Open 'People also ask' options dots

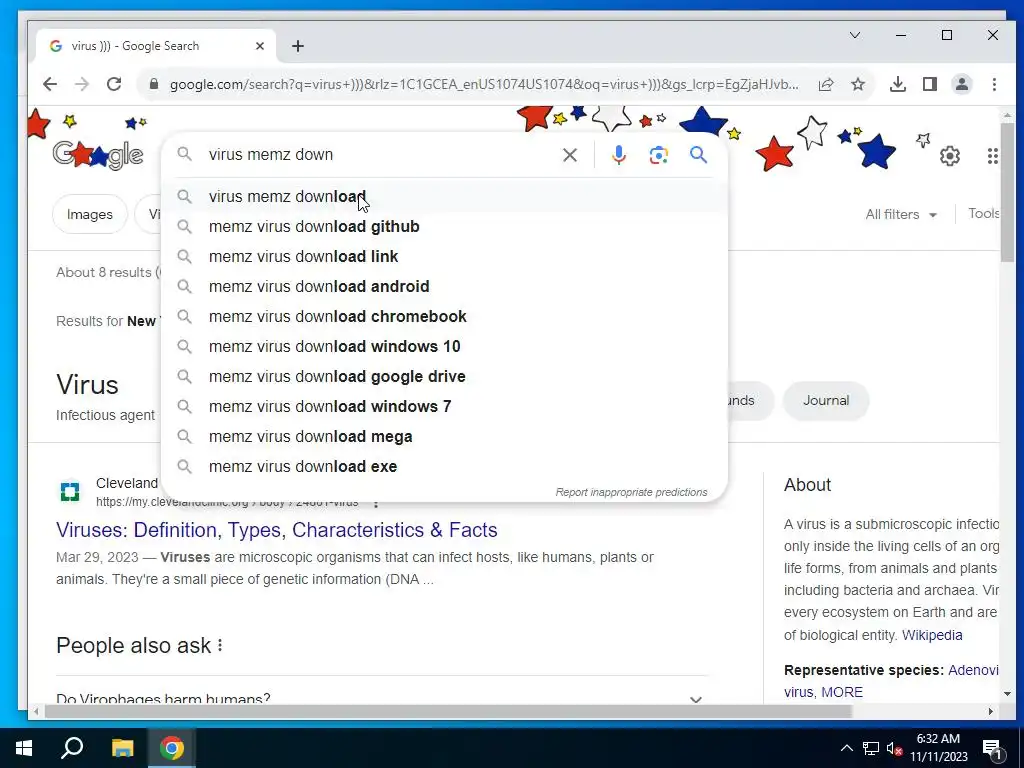pos(220,645)
